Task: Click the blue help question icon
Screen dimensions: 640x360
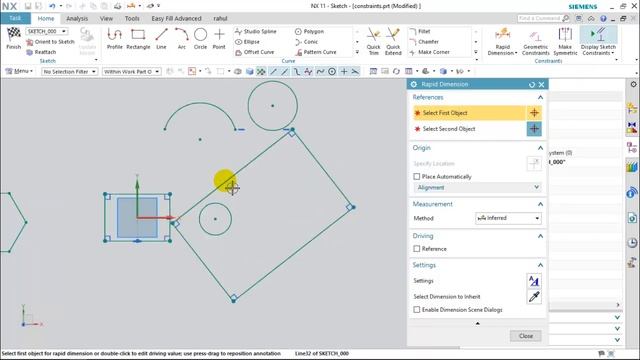Action: point(603,19)
